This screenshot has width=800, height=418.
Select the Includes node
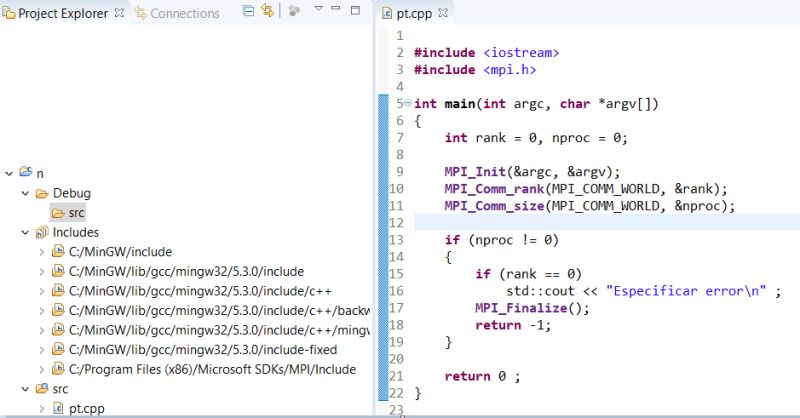click(x=76, y=233)
